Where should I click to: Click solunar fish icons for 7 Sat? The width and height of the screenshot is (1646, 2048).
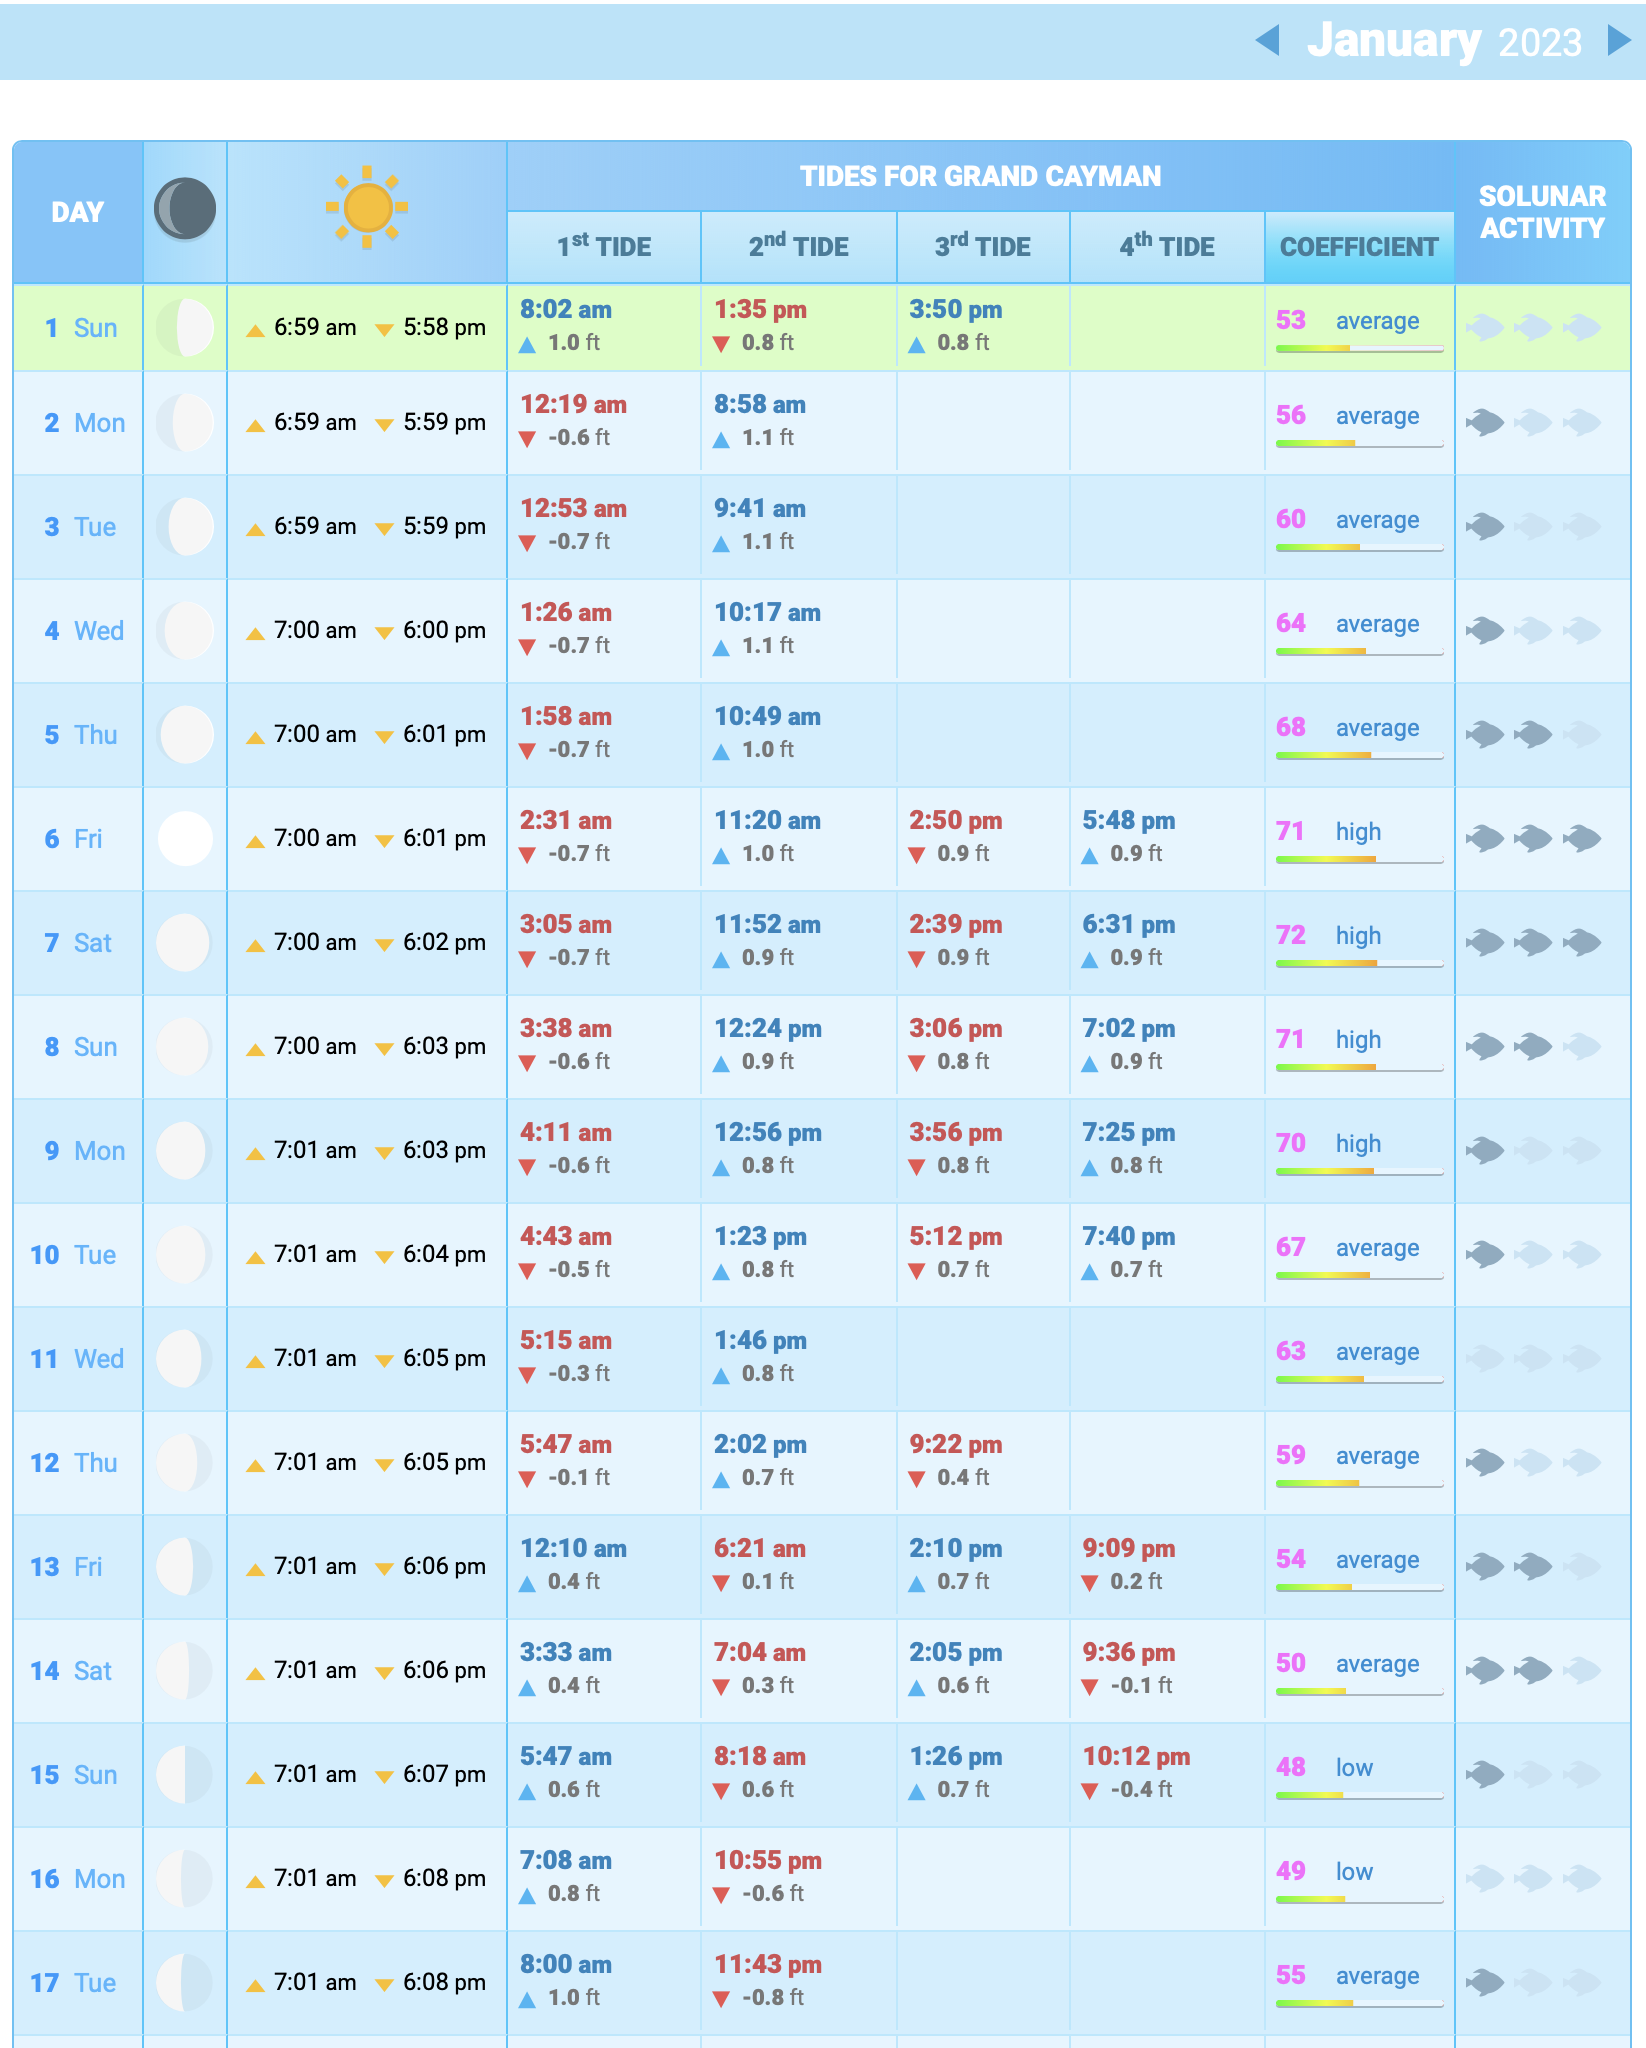point(1533,942)
